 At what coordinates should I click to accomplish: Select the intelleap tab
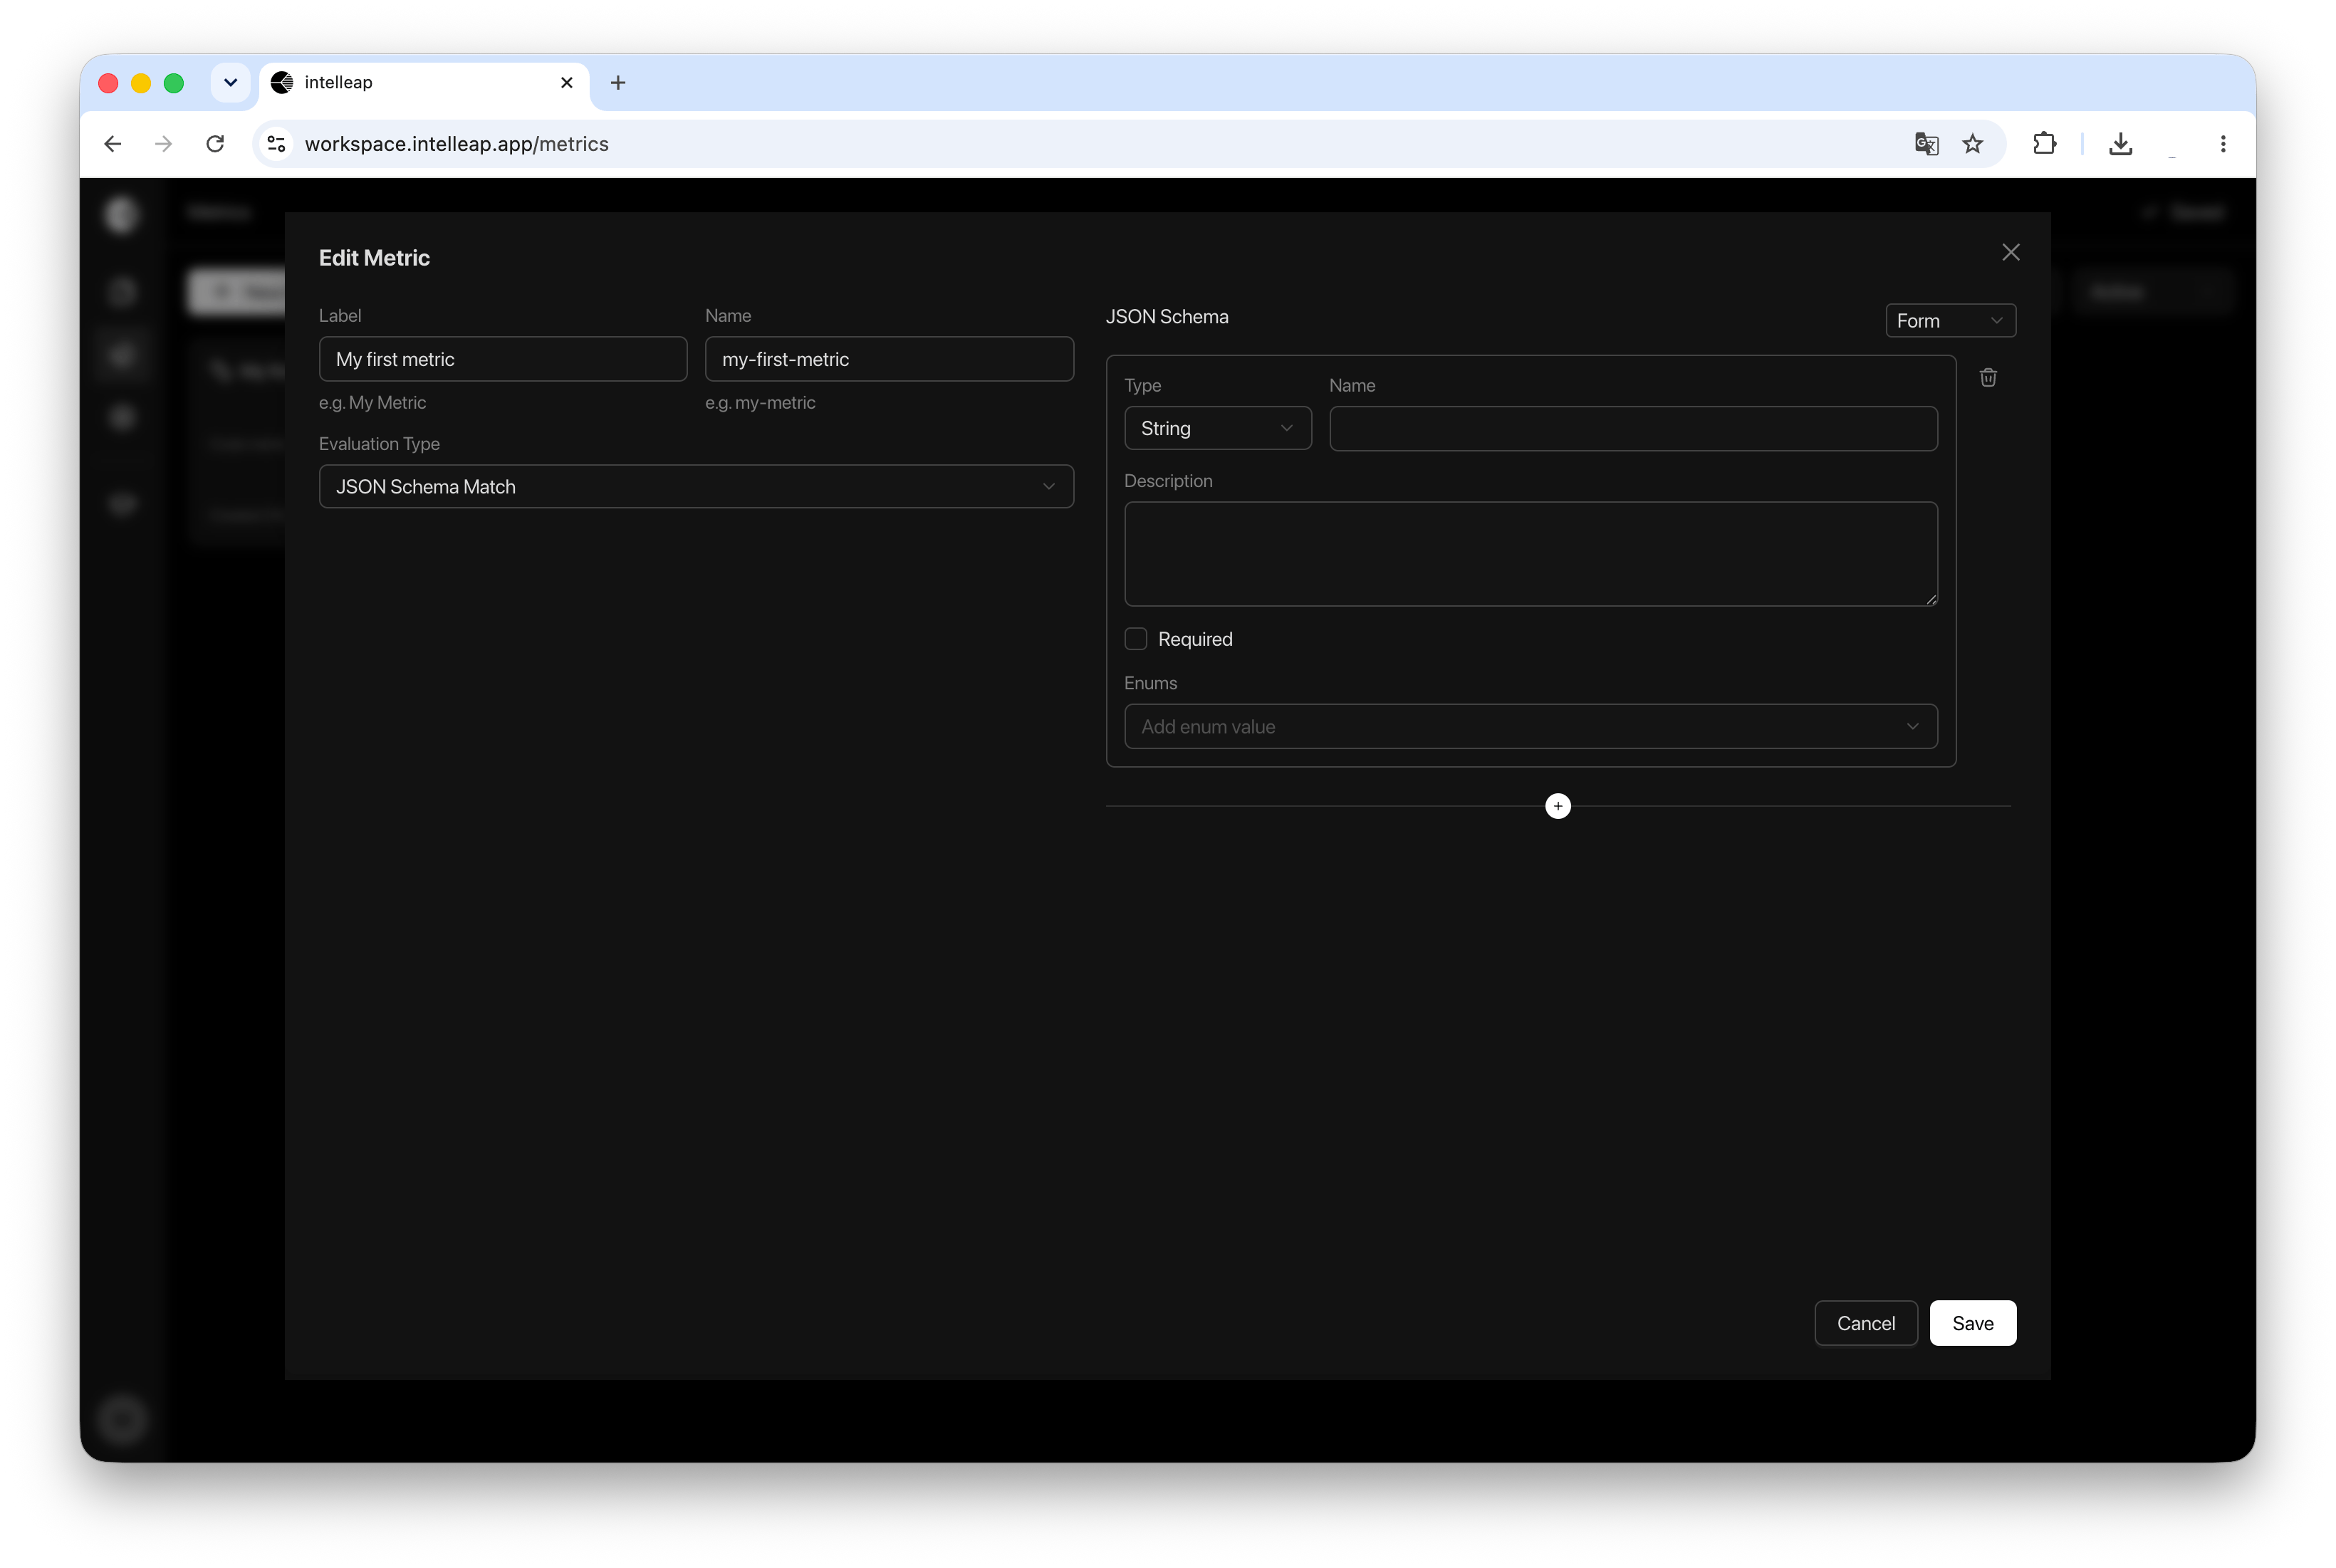(424, 83)
